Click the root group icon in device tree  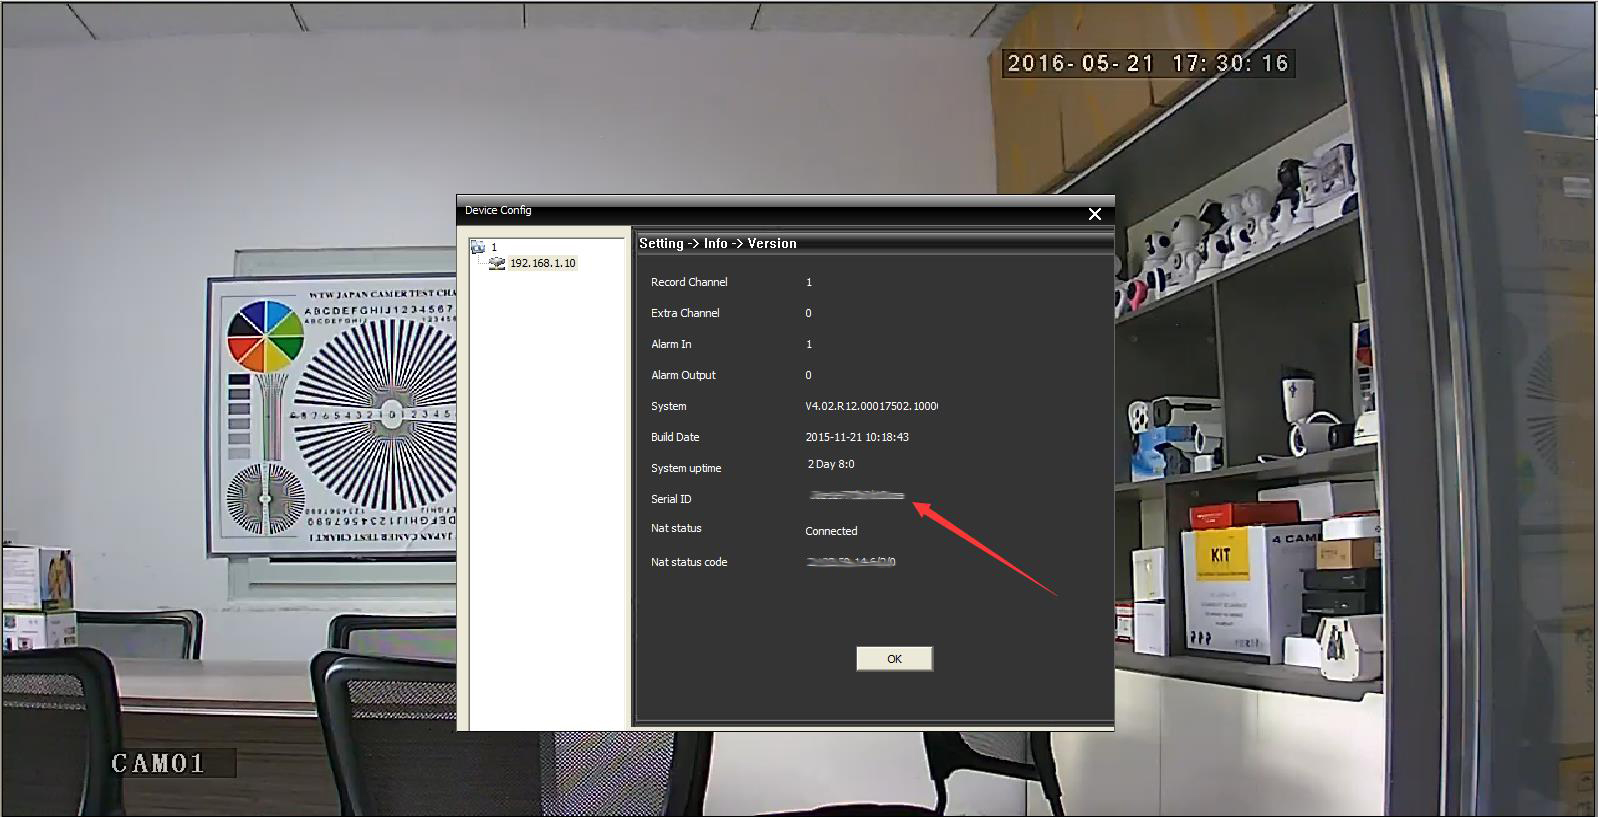478,247
